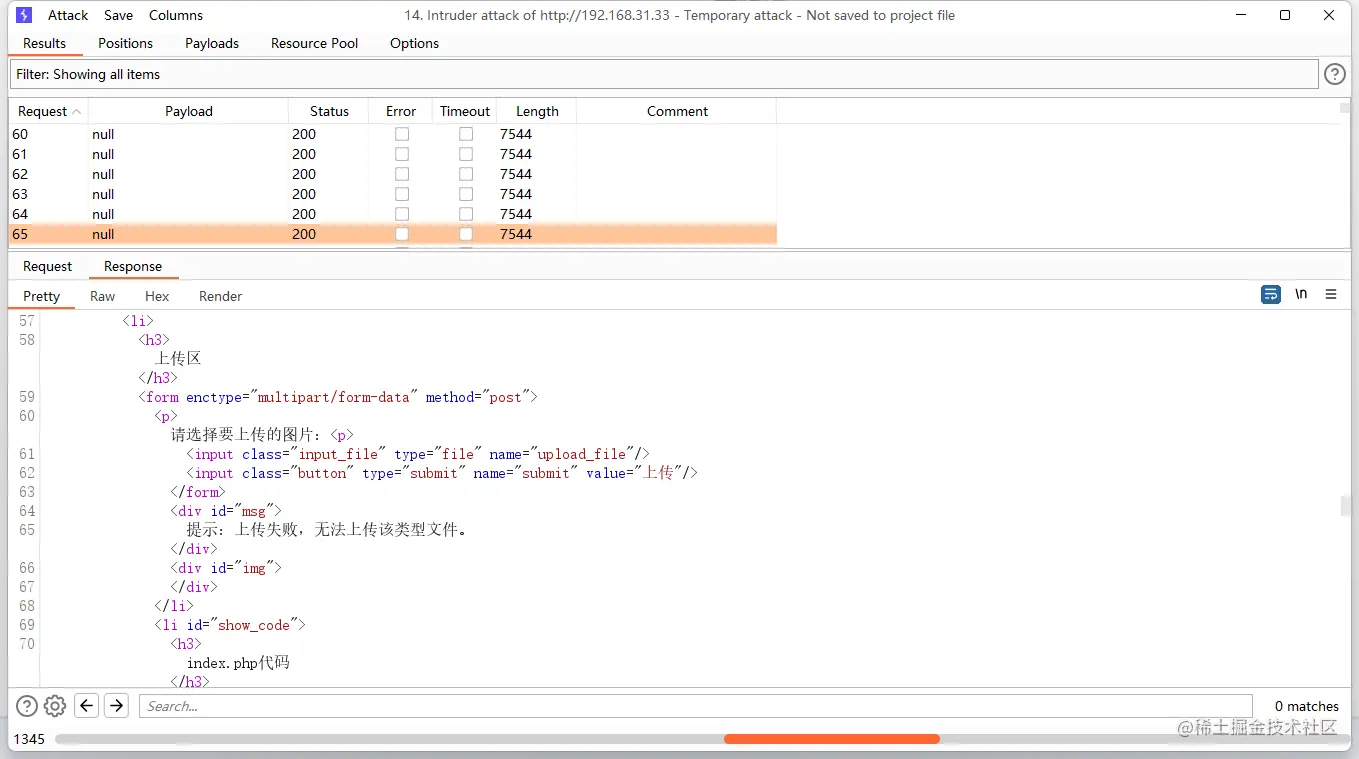This screenshot has width=1359, height=759.
Task: Switch to the Positions tab
Action: (x=126, y=43)
